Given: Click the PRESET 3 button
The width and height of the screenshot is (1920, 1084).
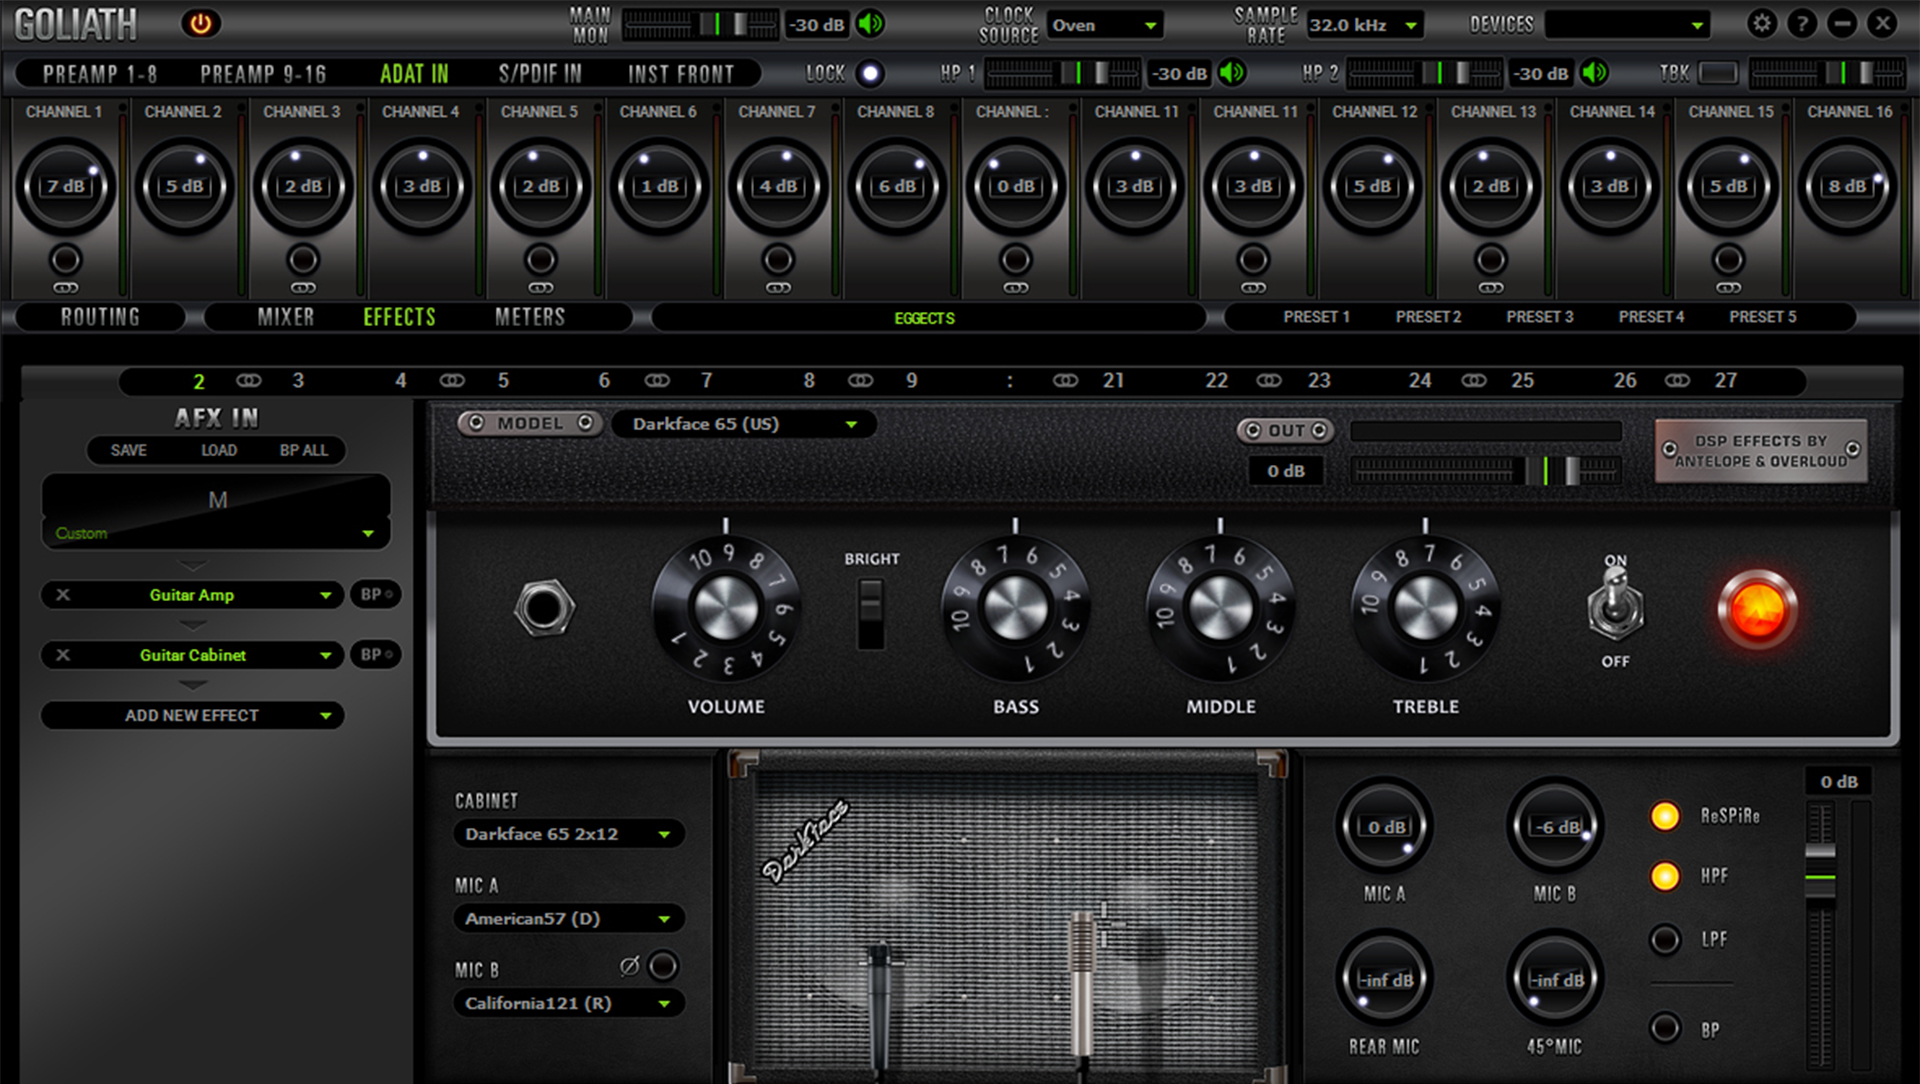Looking at the screenshot, I should coord(1539,317).
